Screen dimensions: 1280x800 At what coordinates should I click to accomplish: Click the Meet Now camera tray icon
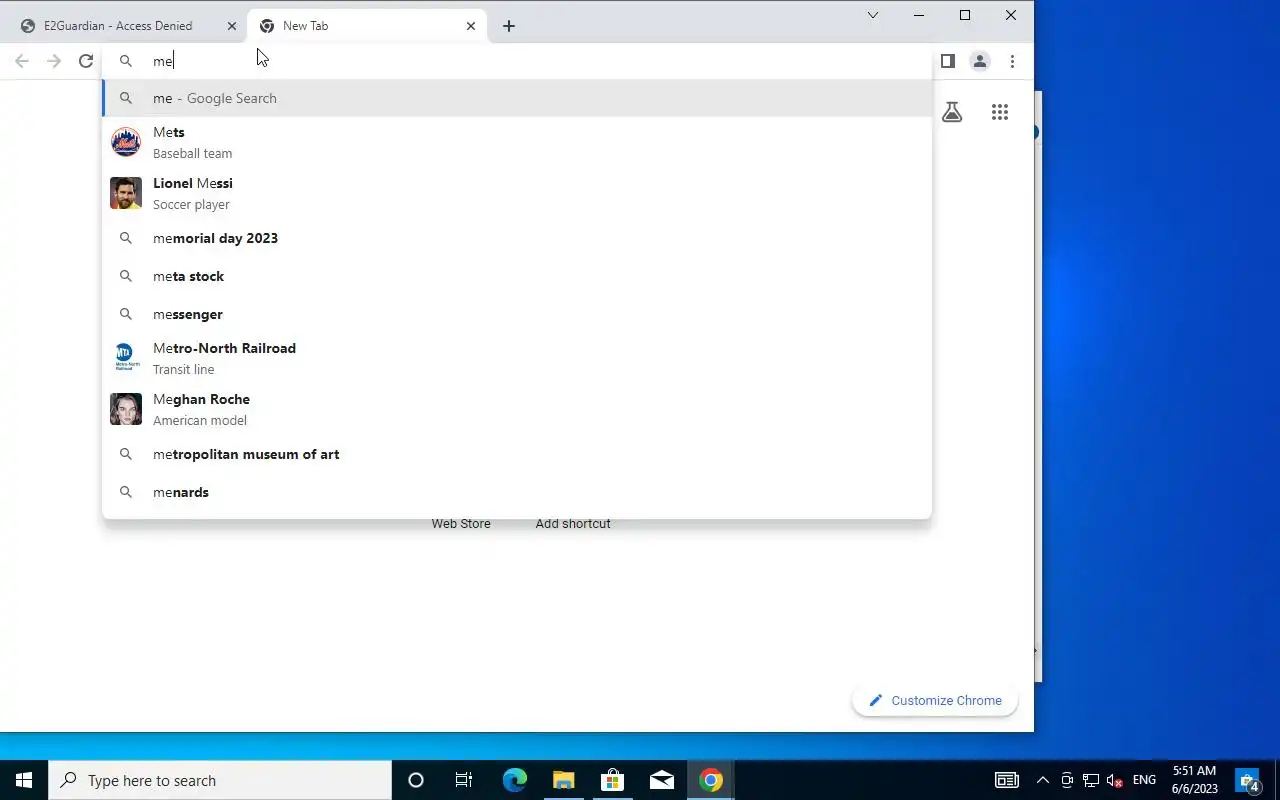1067,780
